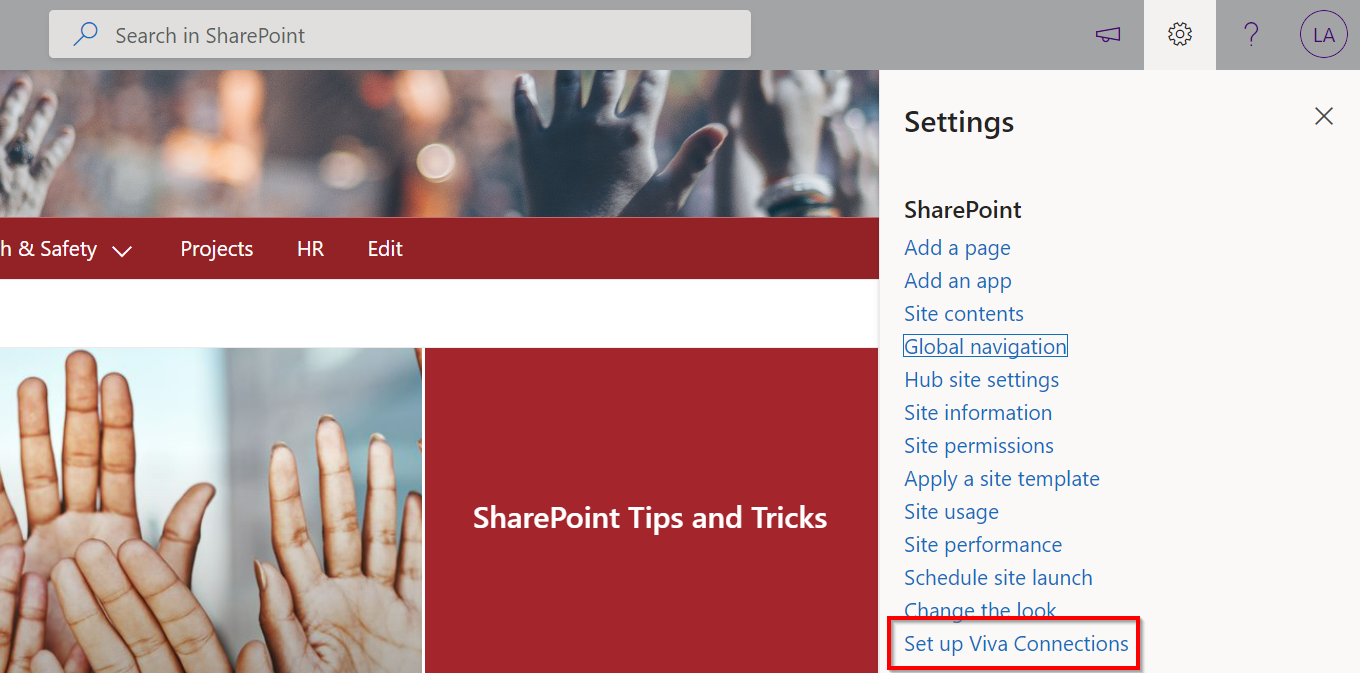Click the hands photo tile
Viewport: 1360px width, 673px height.
[211, 511]
